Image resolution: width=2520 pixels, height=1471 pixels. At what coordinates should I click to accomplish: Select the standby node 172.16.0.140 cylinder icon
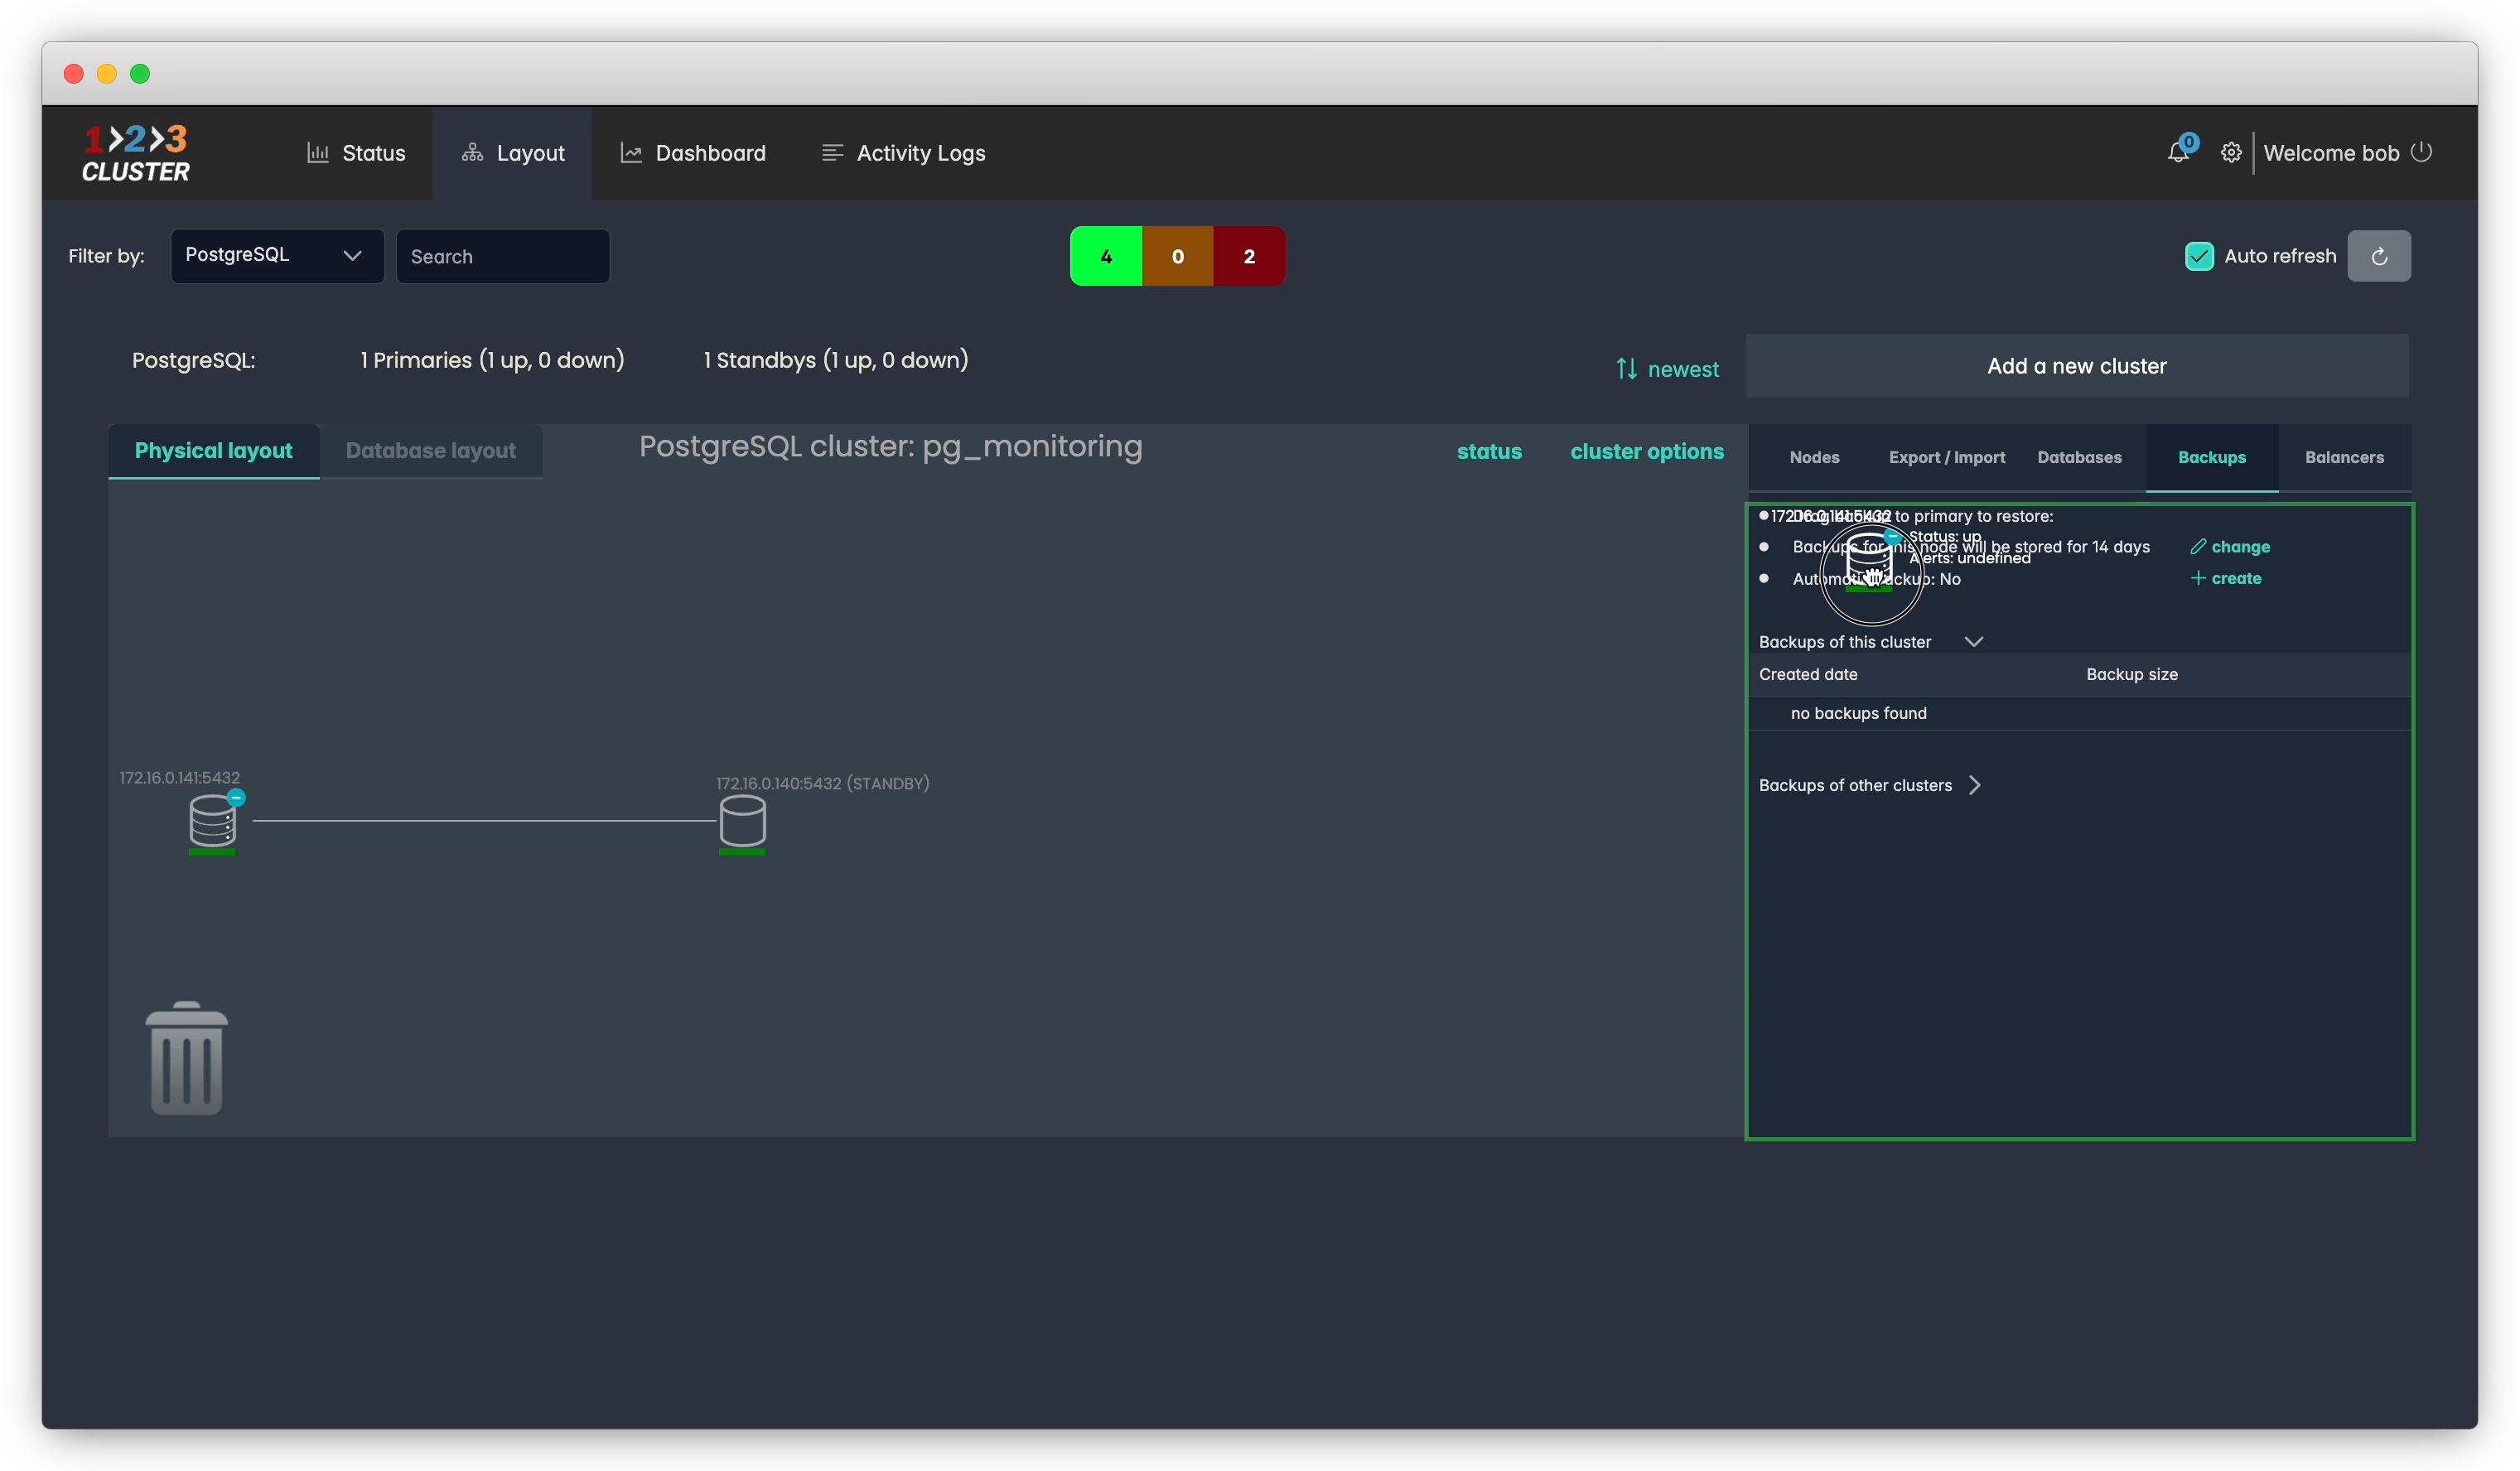point(742,821)
